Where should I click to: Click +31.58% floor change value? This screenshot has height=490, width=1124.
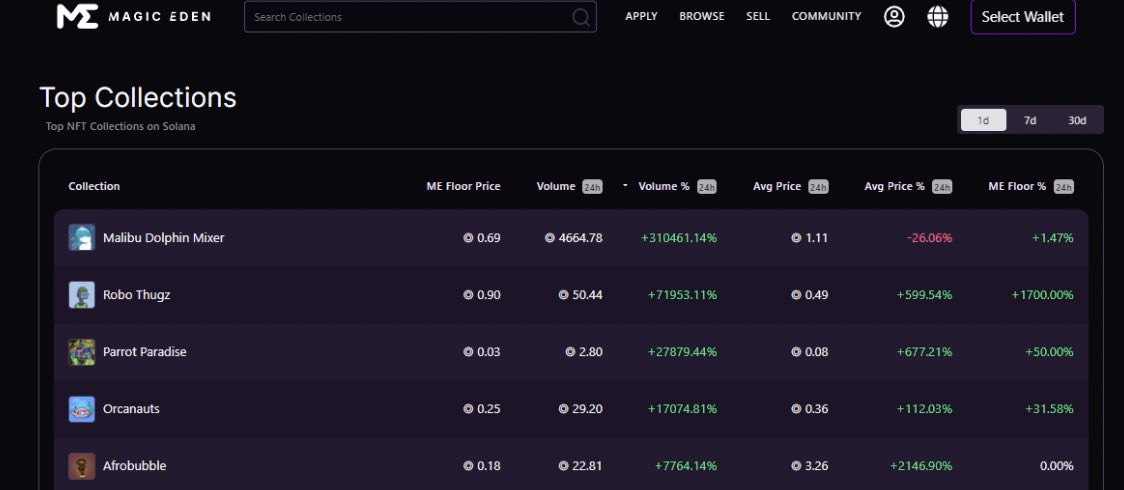point(1049,409)
